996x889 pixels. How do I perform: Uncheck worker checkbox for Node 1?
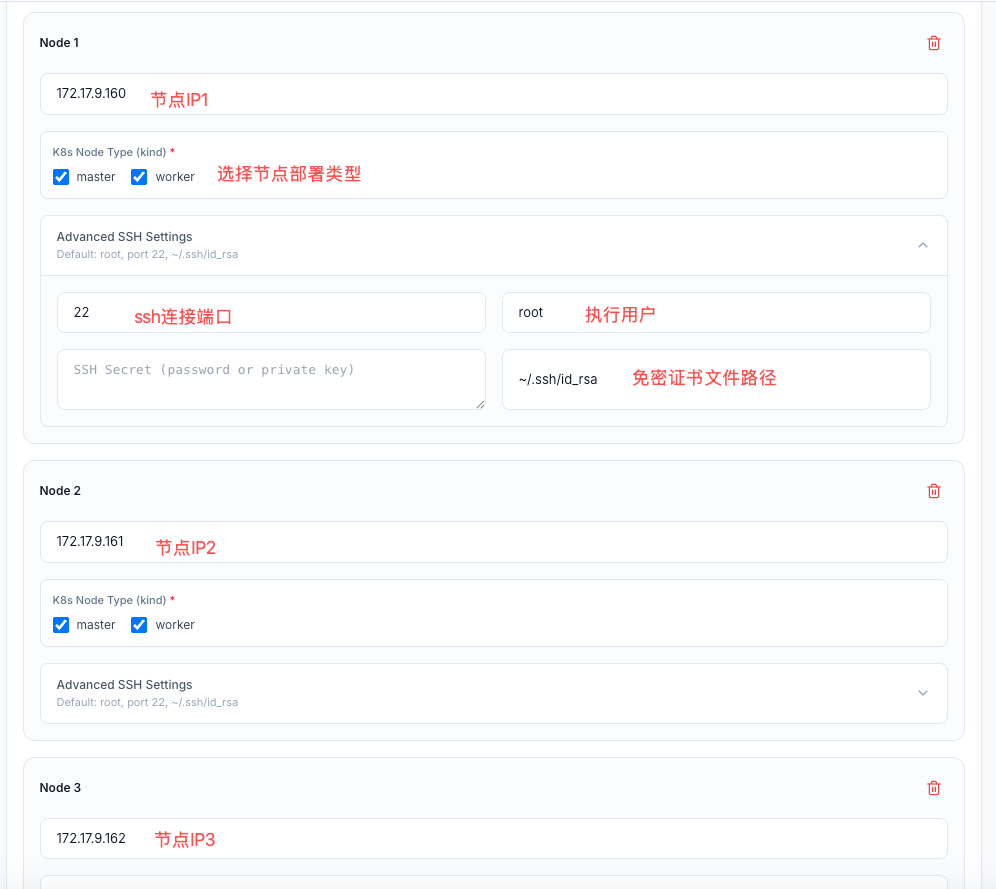point(139,177)
